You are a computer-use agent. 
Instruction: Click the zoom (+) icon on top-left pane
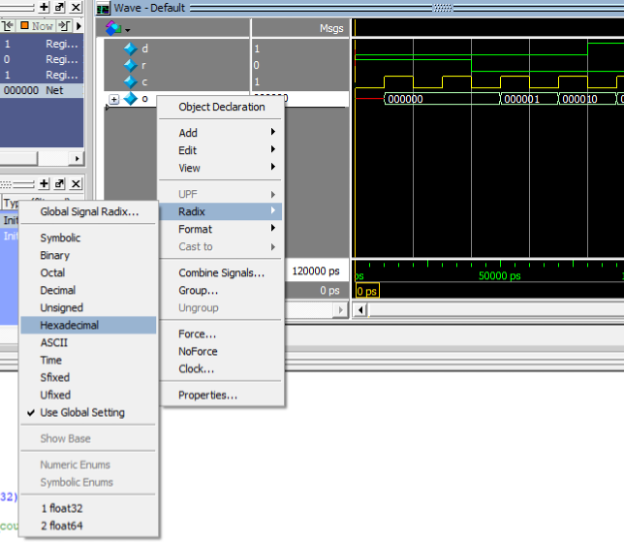point(44,7)
